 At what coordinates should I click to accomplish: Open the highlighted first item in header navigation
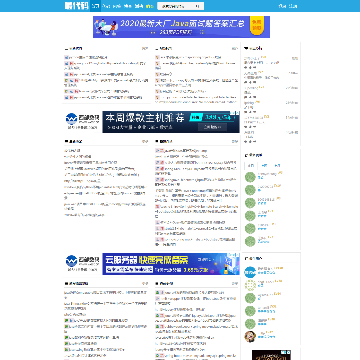pyautogui.click(x=95, y=6)
